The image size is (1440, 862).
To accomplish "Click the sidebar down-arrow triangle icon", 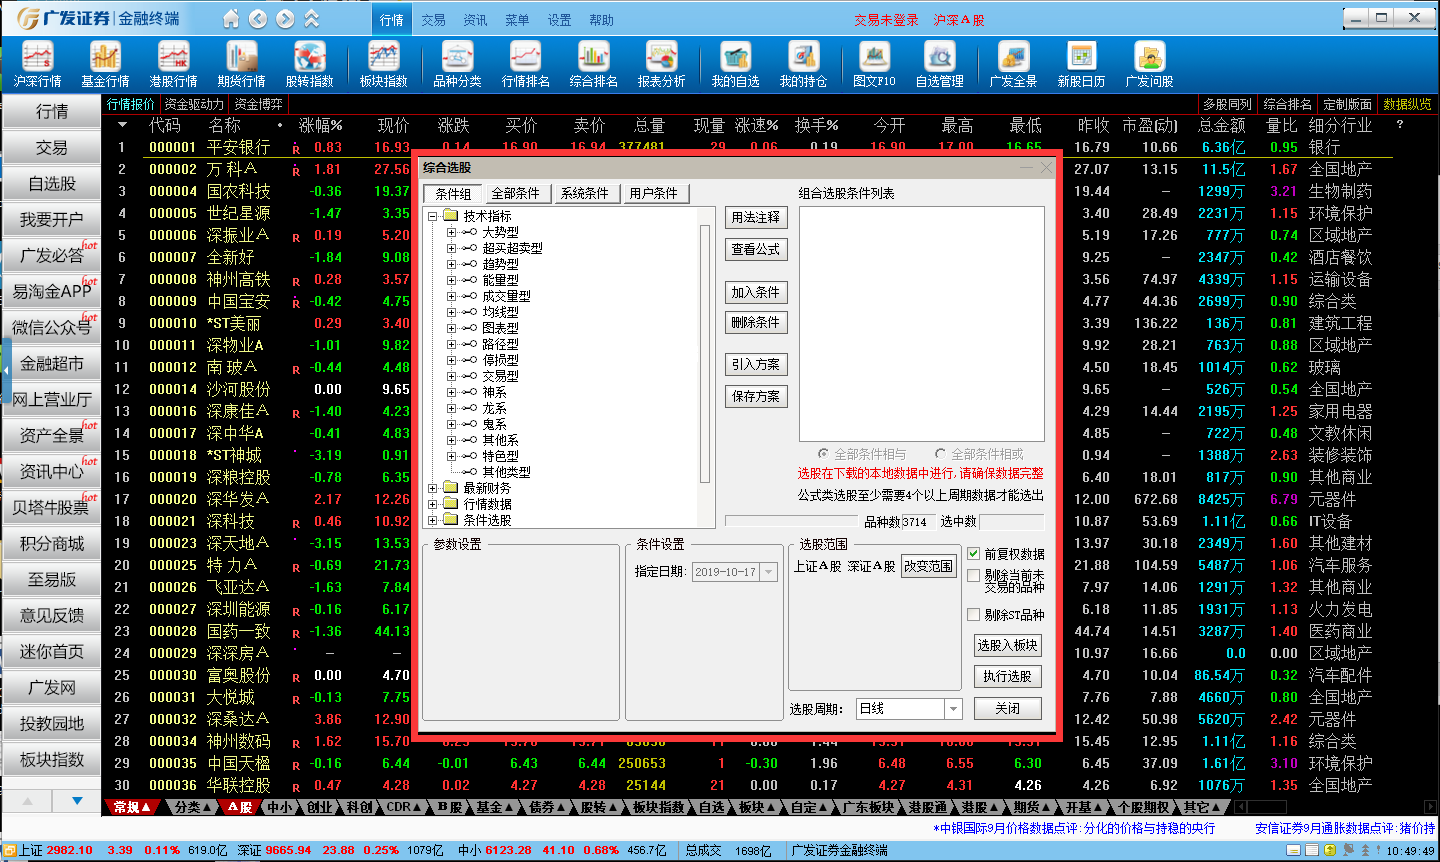I will point(77,800).
